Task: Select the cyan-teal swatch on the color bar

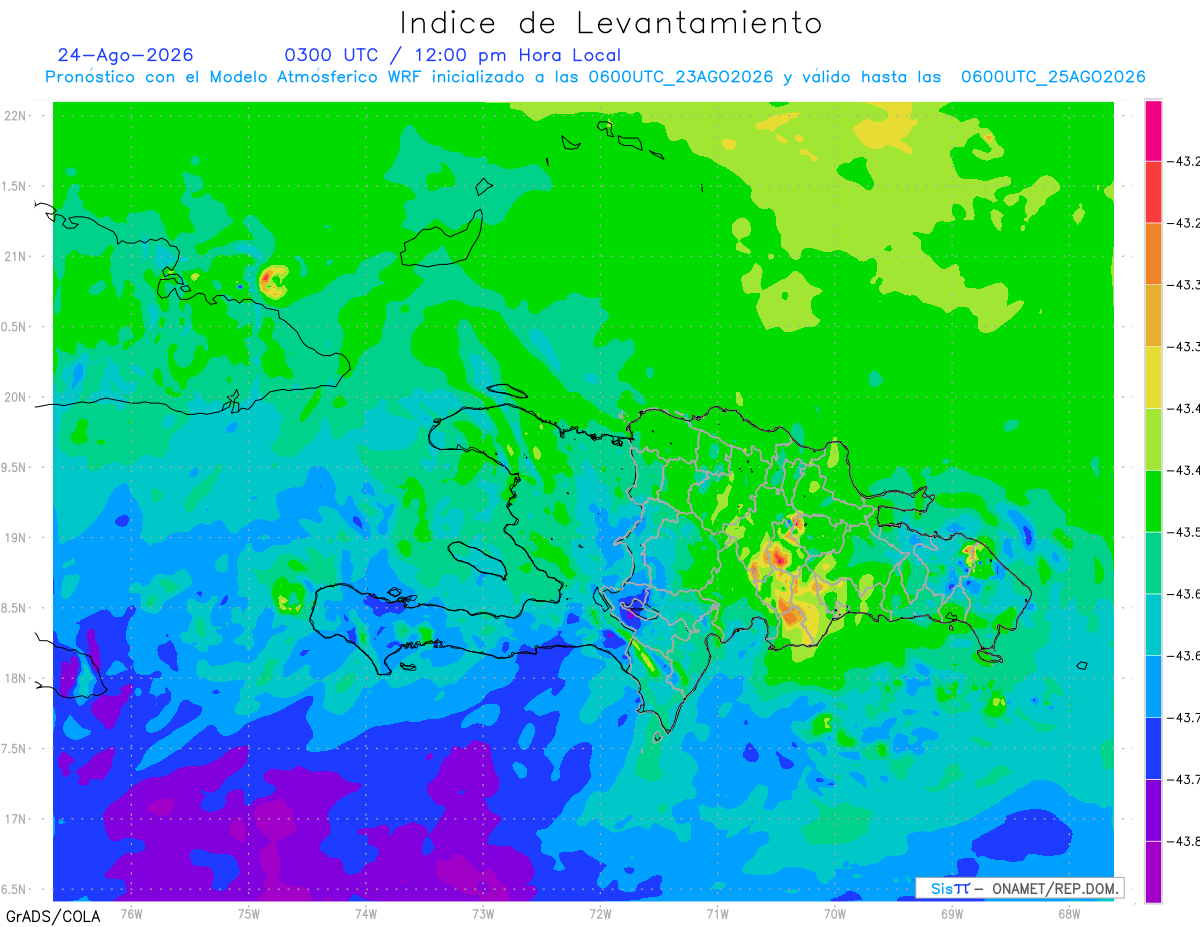Action: tap(1153, 625)
